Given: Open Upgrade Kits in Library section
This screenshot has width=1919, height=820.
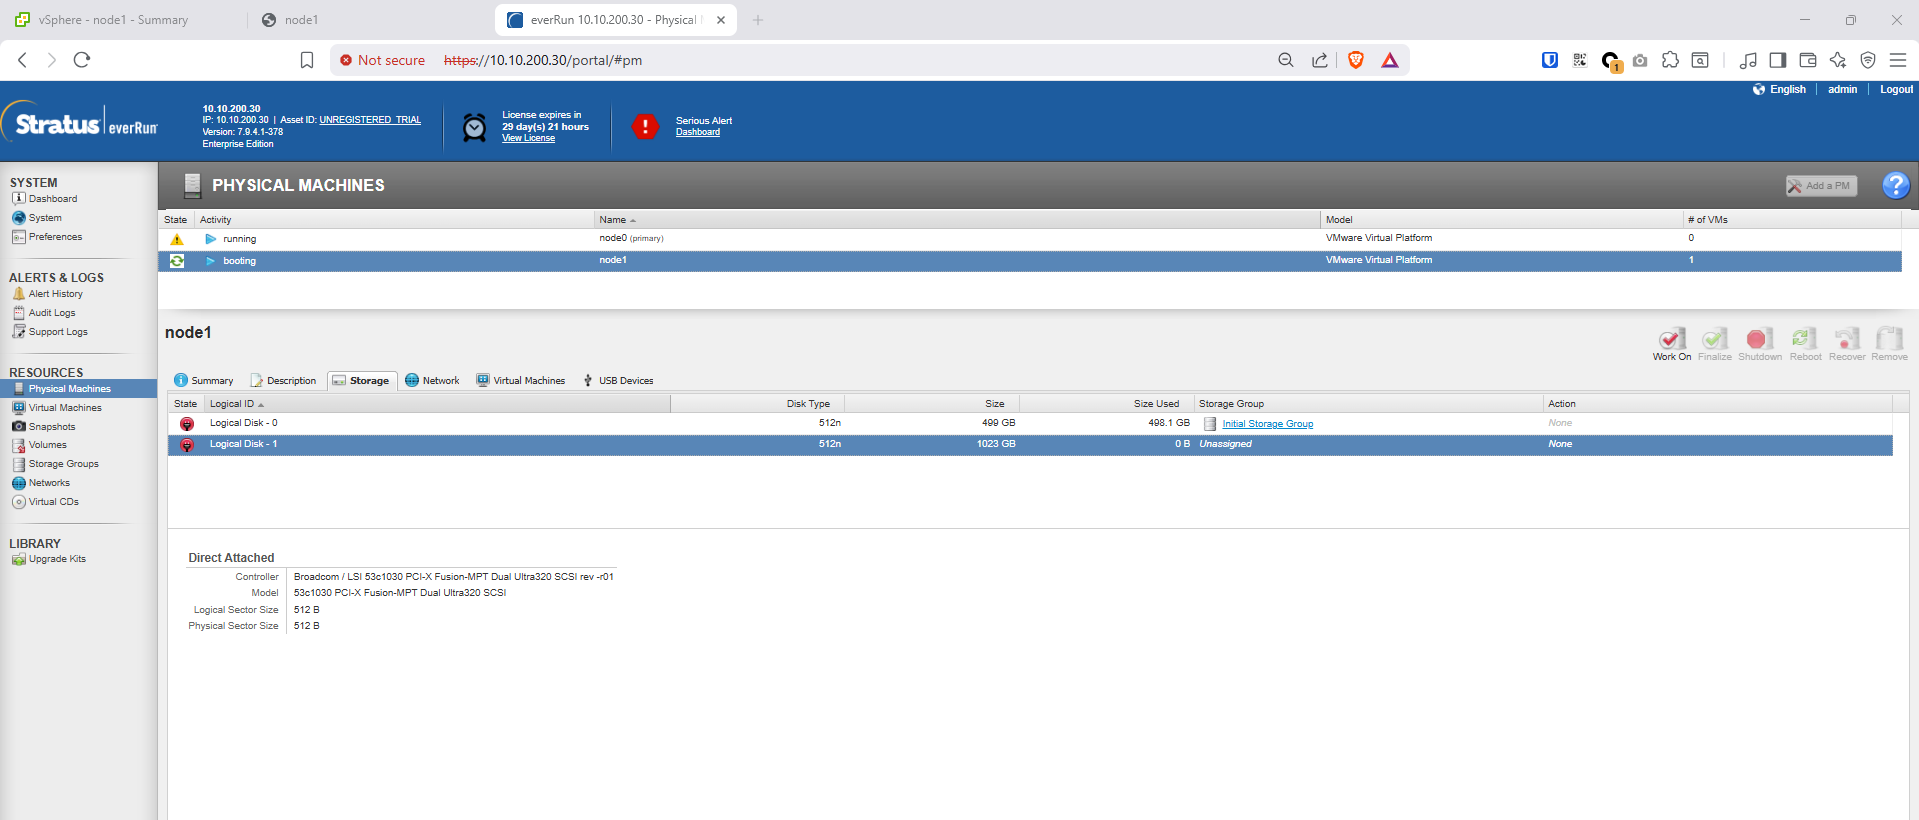Looking at the screenshot, I should pyautogui.click(x=57, y=559).
